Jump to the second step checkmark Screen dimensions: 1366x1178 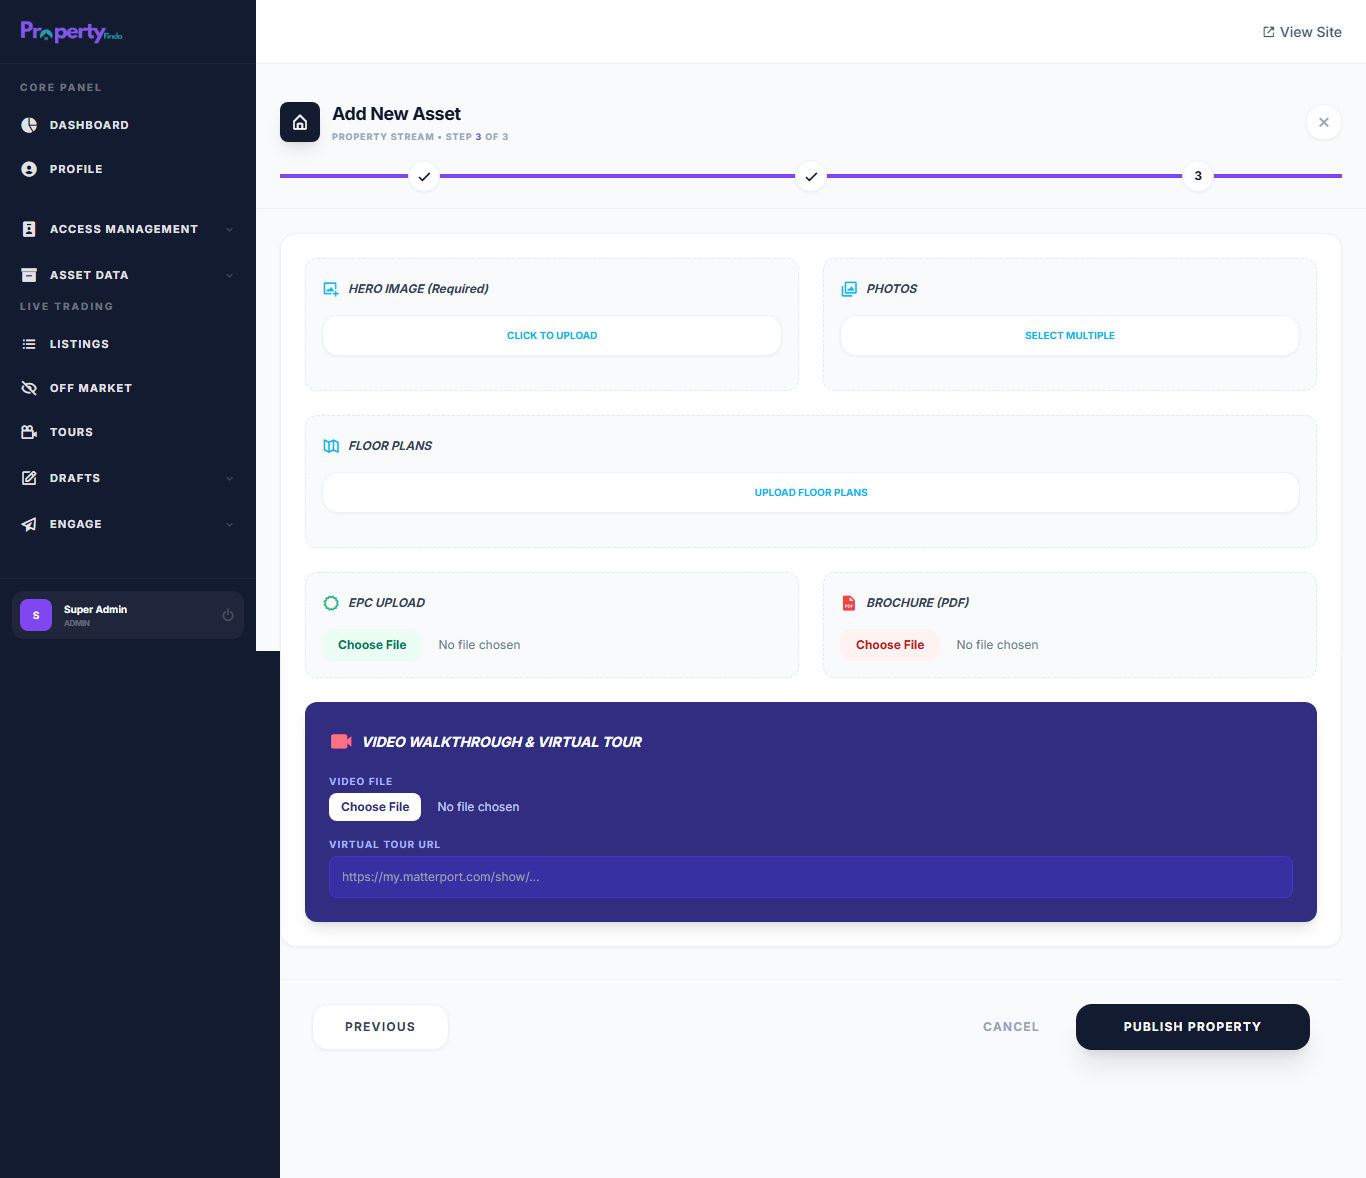point(811,176)
